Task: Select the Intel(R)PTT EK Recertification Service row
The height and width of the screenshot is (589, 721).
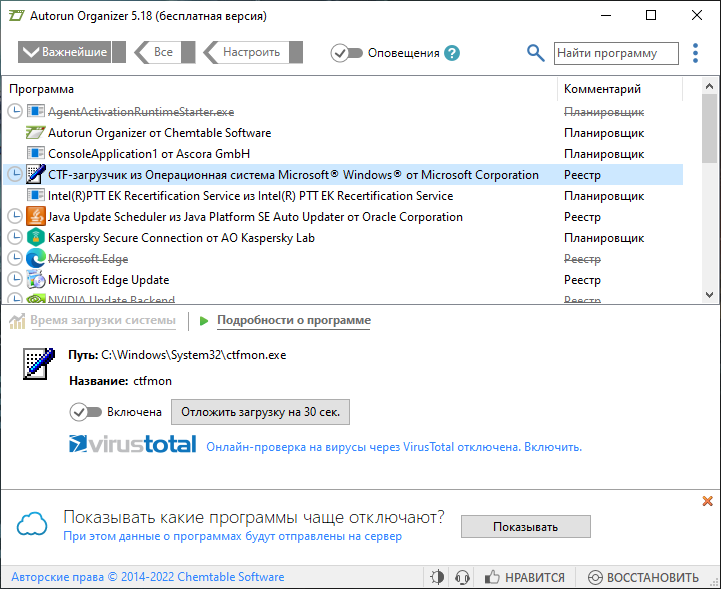Action: click(x=343, y=195)
